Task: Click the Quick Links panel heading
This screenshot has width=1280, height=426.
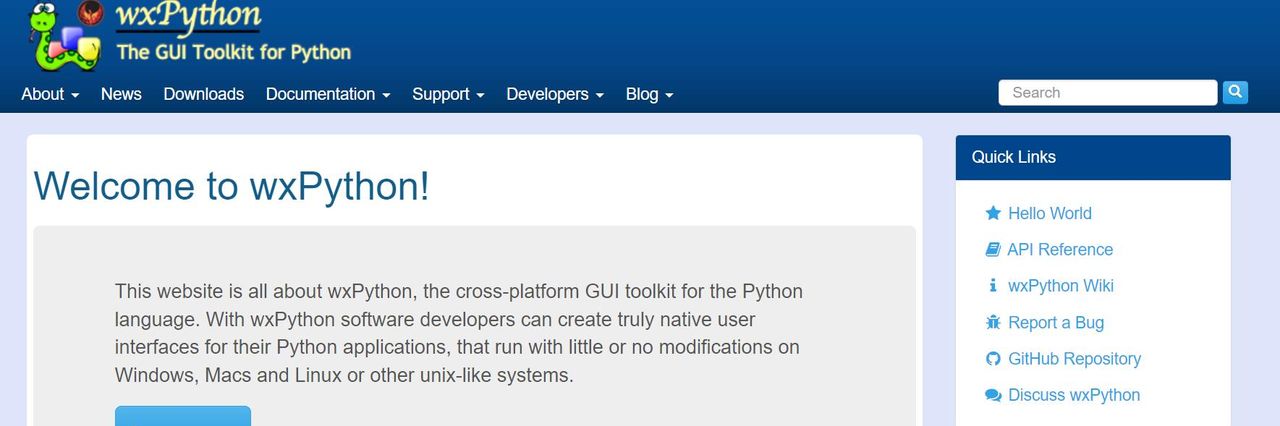Action: click(x=1093, y=158)
